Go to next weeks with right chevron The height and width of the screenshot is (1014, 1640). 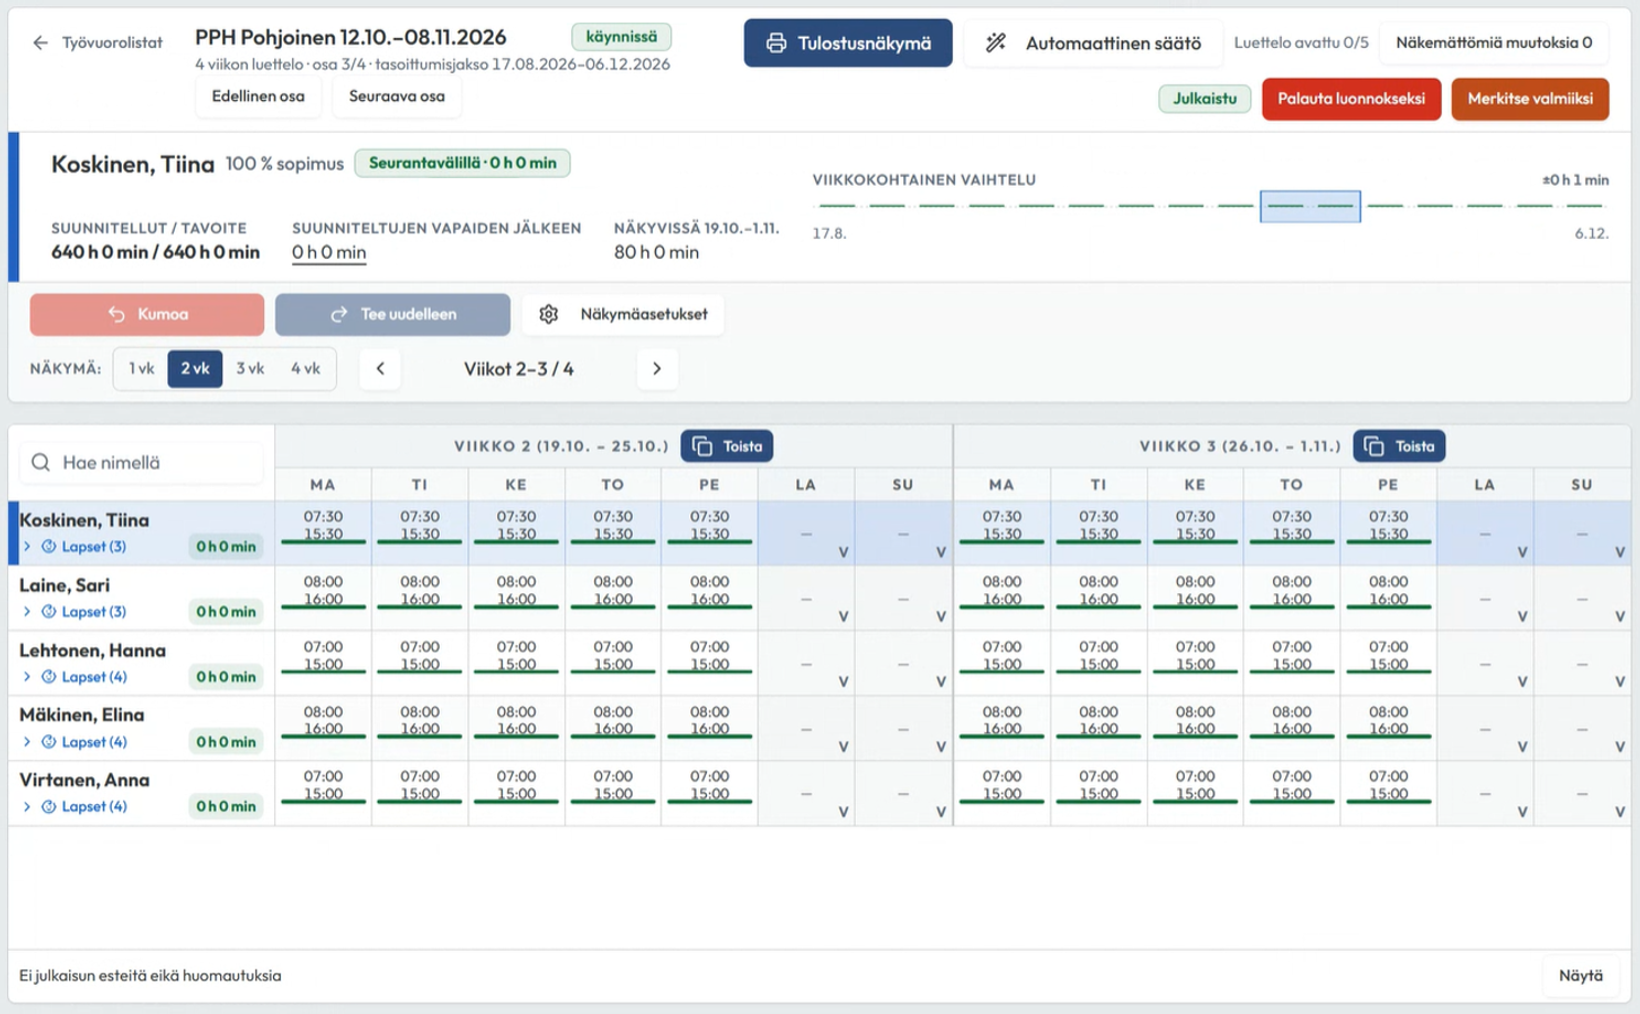tap(657, 369)
